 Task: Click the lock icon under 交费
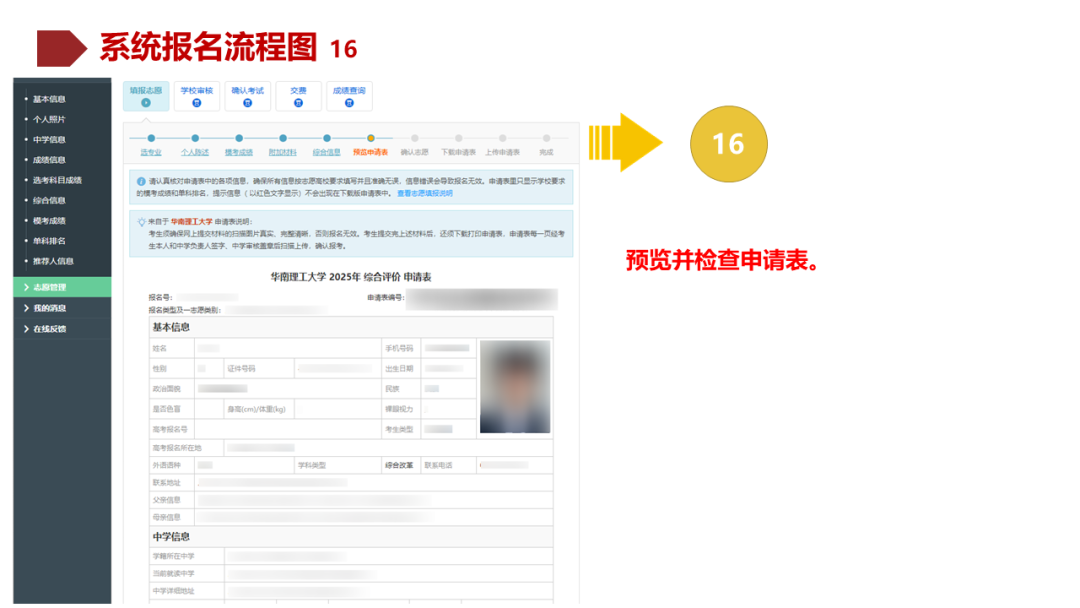click(x=298, y=103)
